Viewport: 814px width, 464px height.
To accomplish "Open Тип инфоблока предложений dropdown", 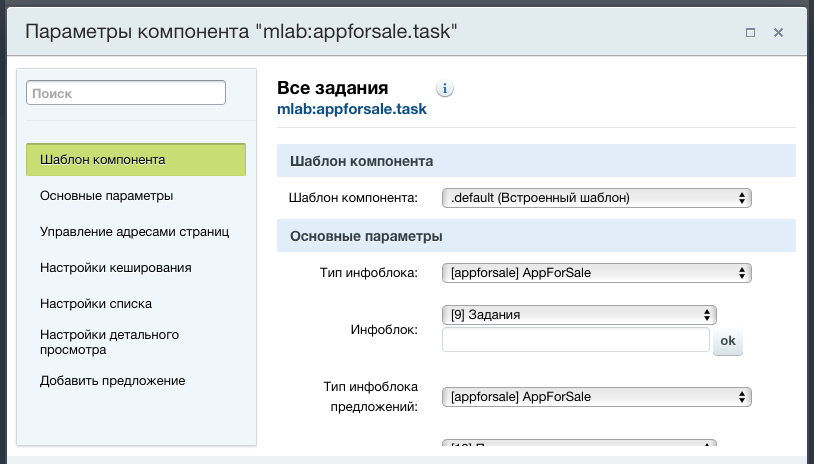I will (596, 397).
